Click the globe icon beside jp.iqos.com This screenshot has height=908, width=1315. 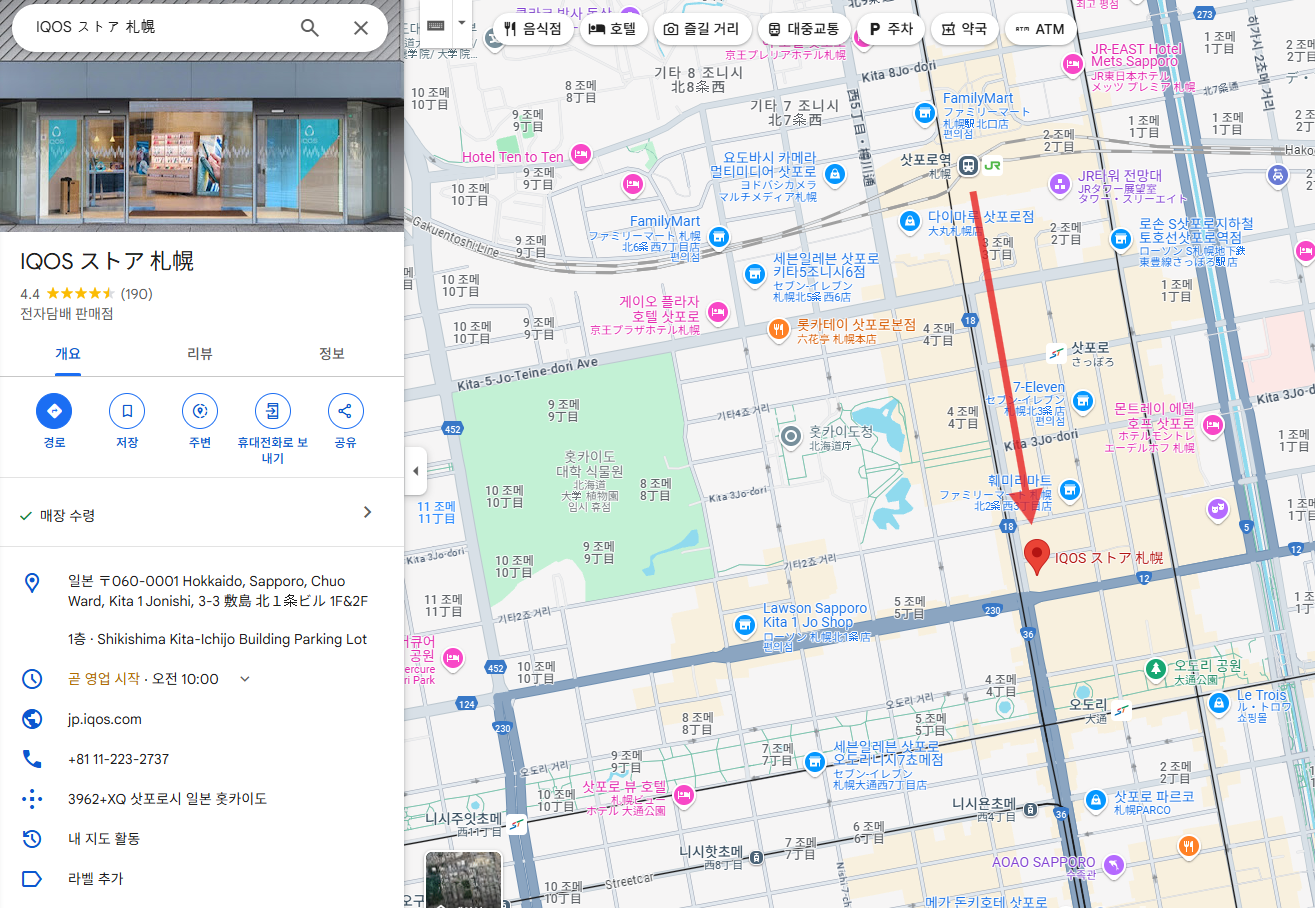tap(32, 719)
